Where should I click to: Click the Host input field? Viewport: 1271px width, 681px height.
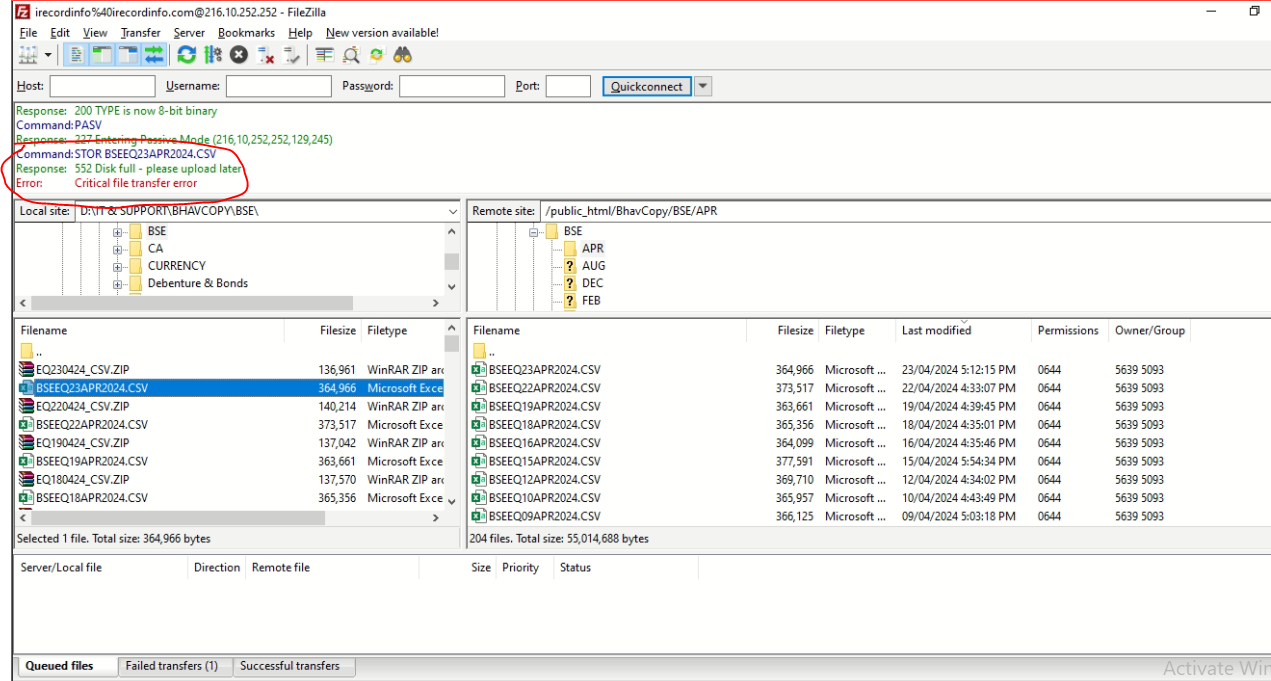tap(103, 86)
